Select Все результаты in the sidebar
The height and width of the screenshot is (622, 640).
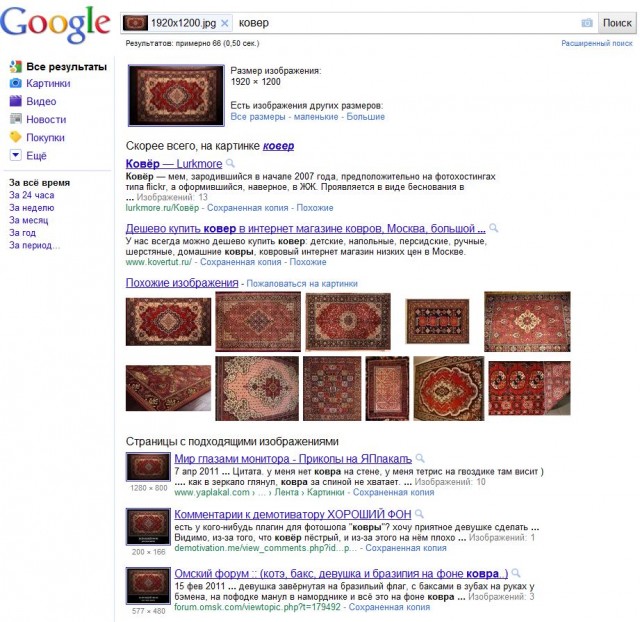coord(67,67)
